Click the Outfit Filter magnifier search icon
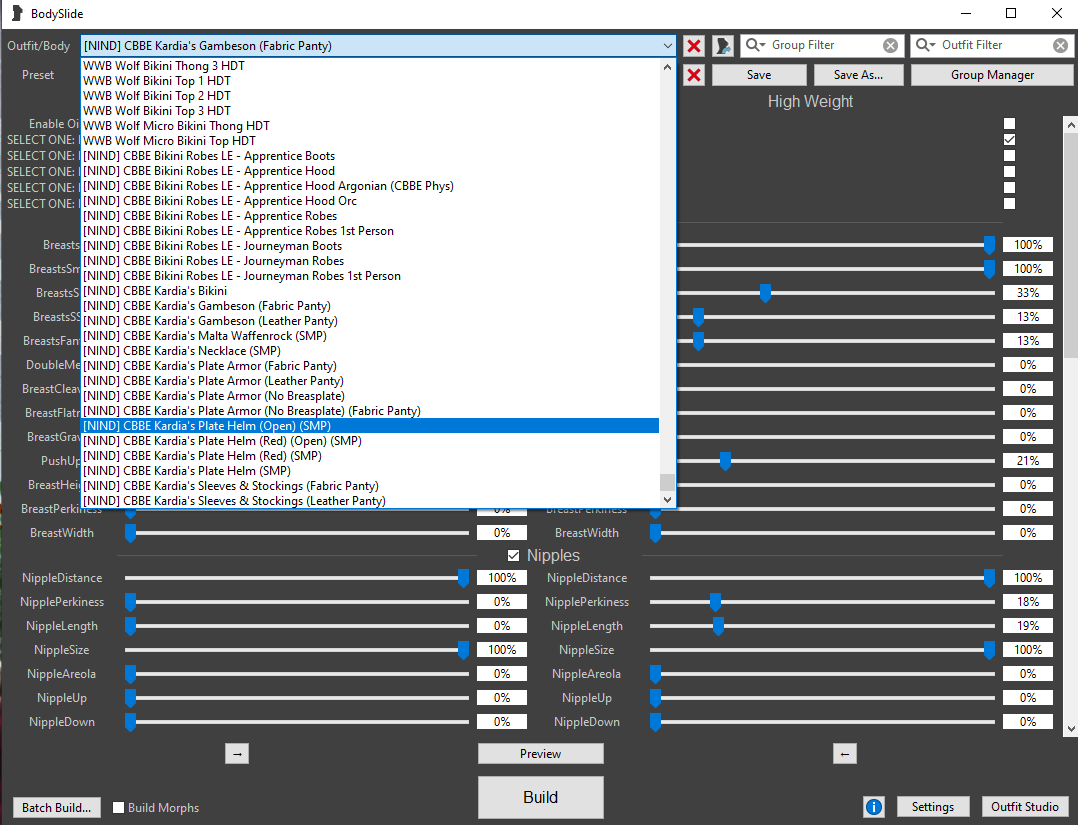This screenshot has width=1080, height=828. coord(925,45)
